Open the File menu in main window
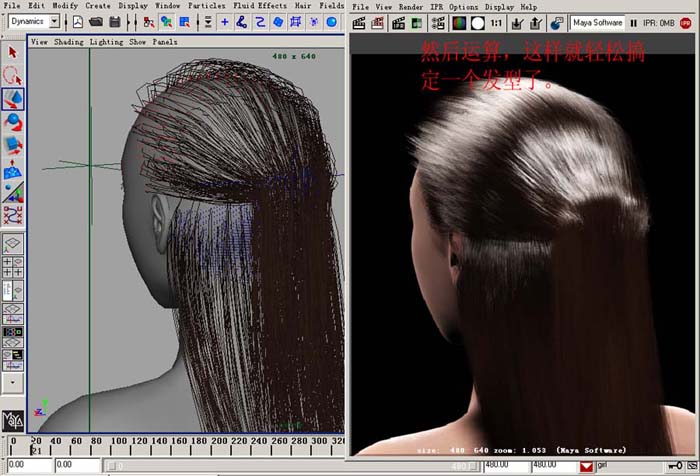 12,5
